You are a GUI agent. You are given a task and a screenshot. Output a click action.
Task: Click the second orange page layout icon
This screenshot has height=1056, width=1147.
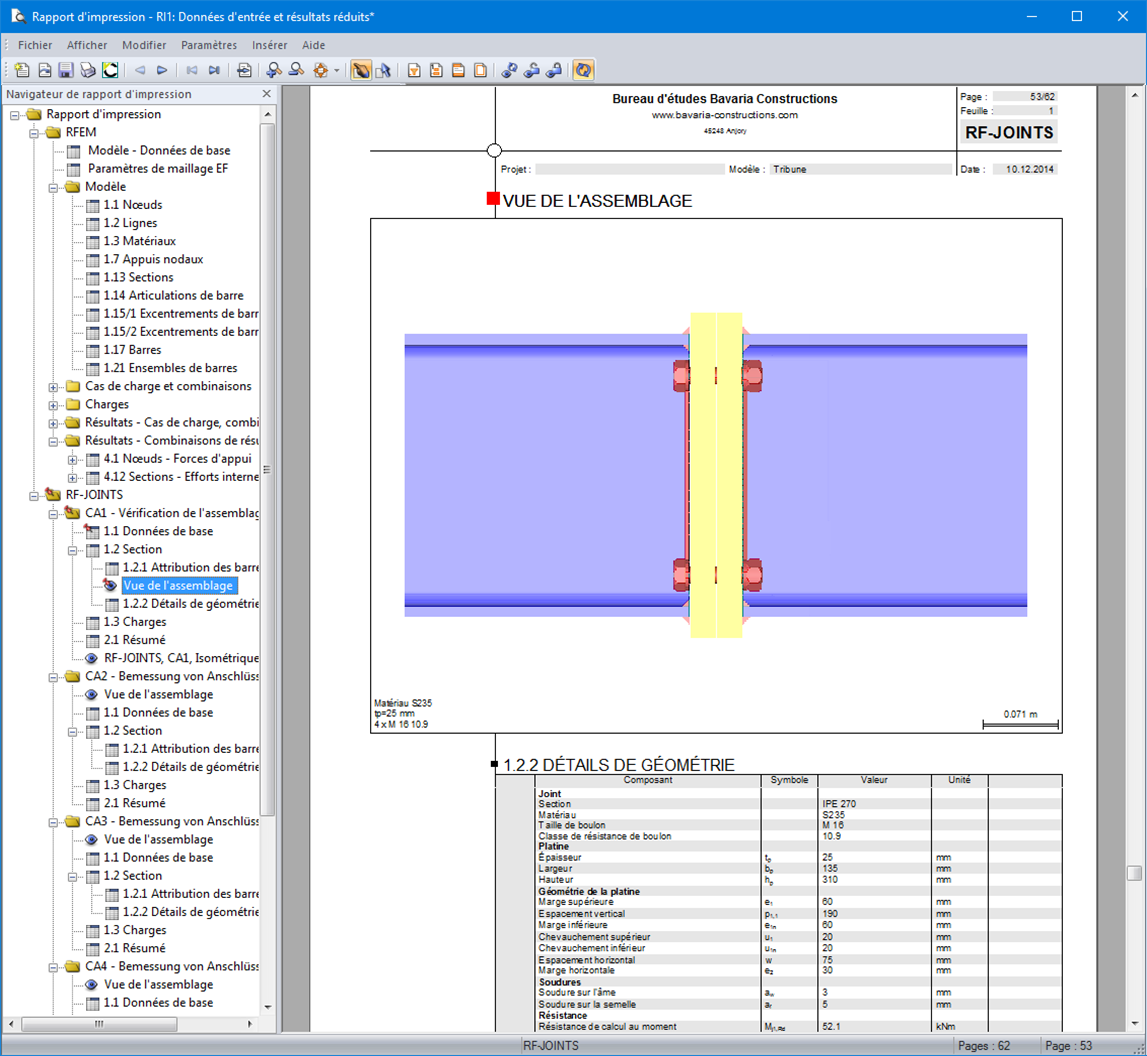(436, 70)
